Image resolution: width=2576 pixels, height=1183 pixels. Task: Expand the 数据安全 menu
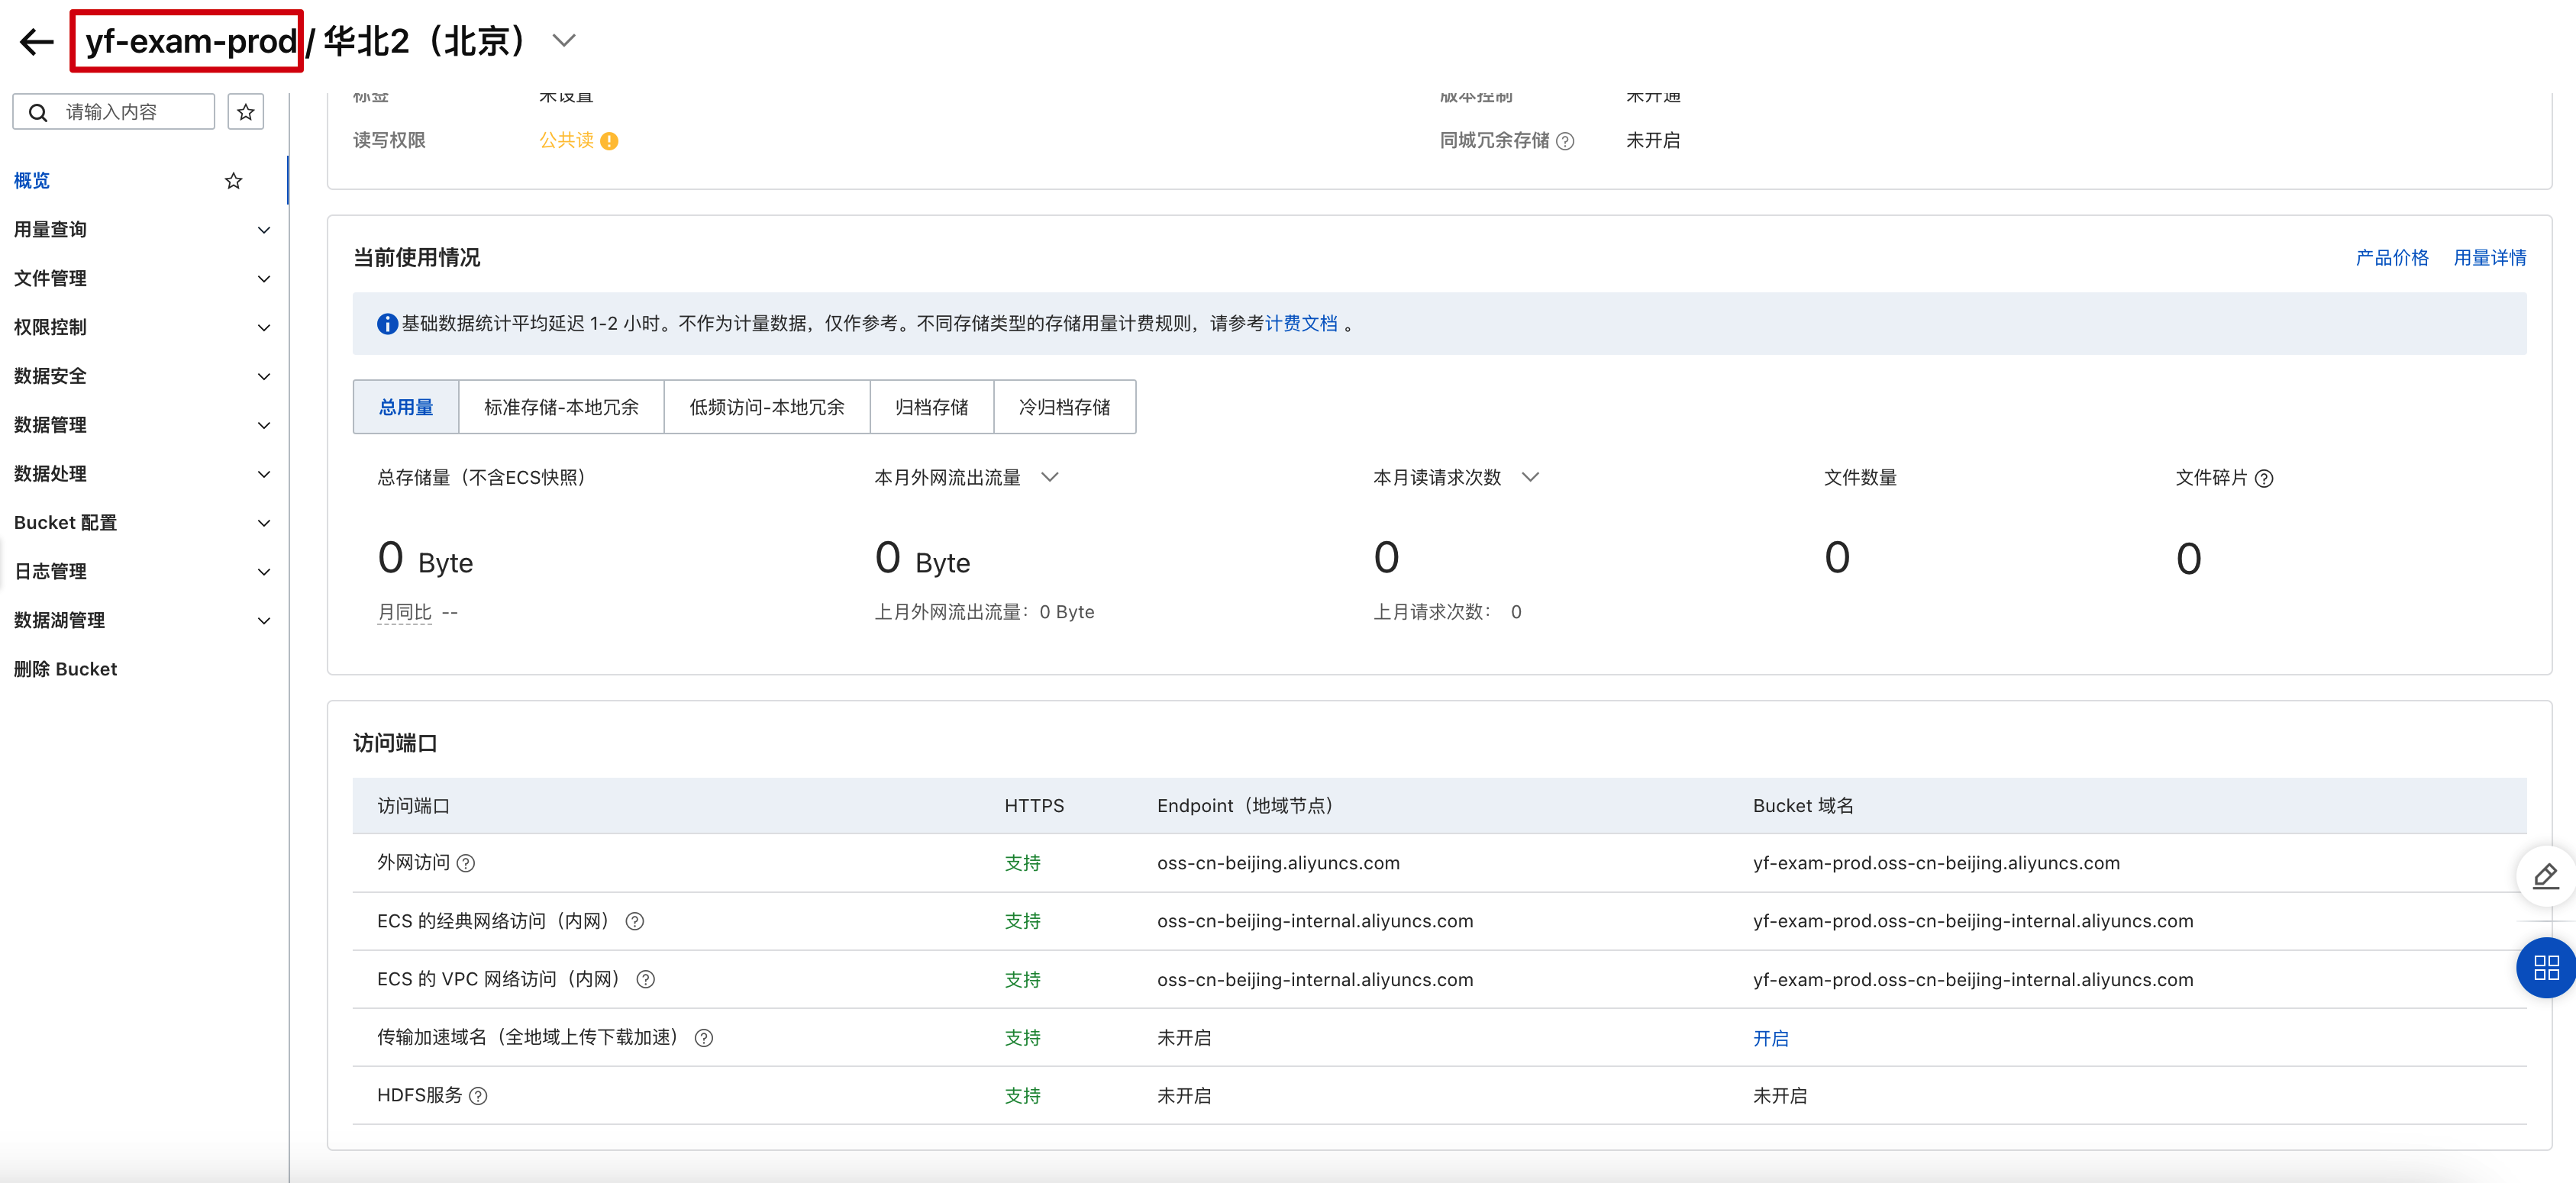142,377
